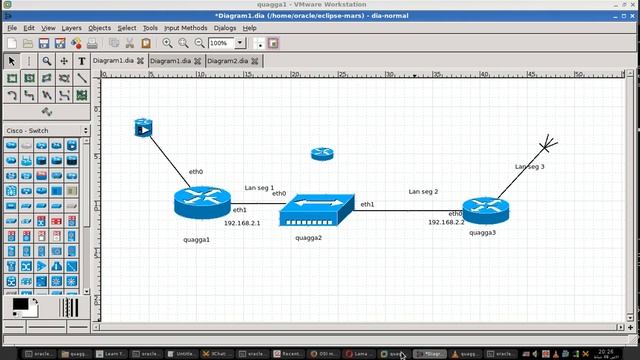
Task: Open the Select menu
Action: (x=127, y=28)
